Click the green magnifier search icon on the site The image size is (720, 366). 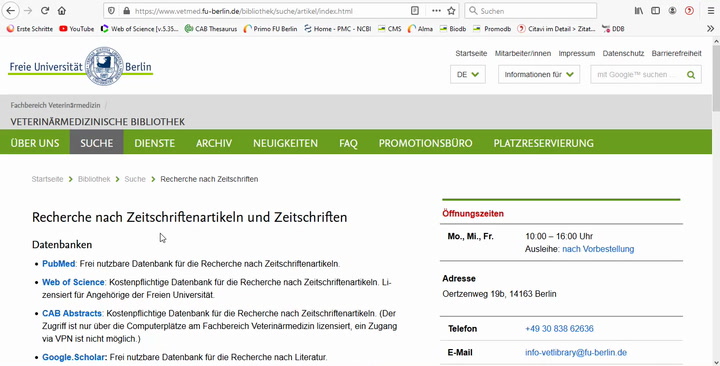(691, 75)
